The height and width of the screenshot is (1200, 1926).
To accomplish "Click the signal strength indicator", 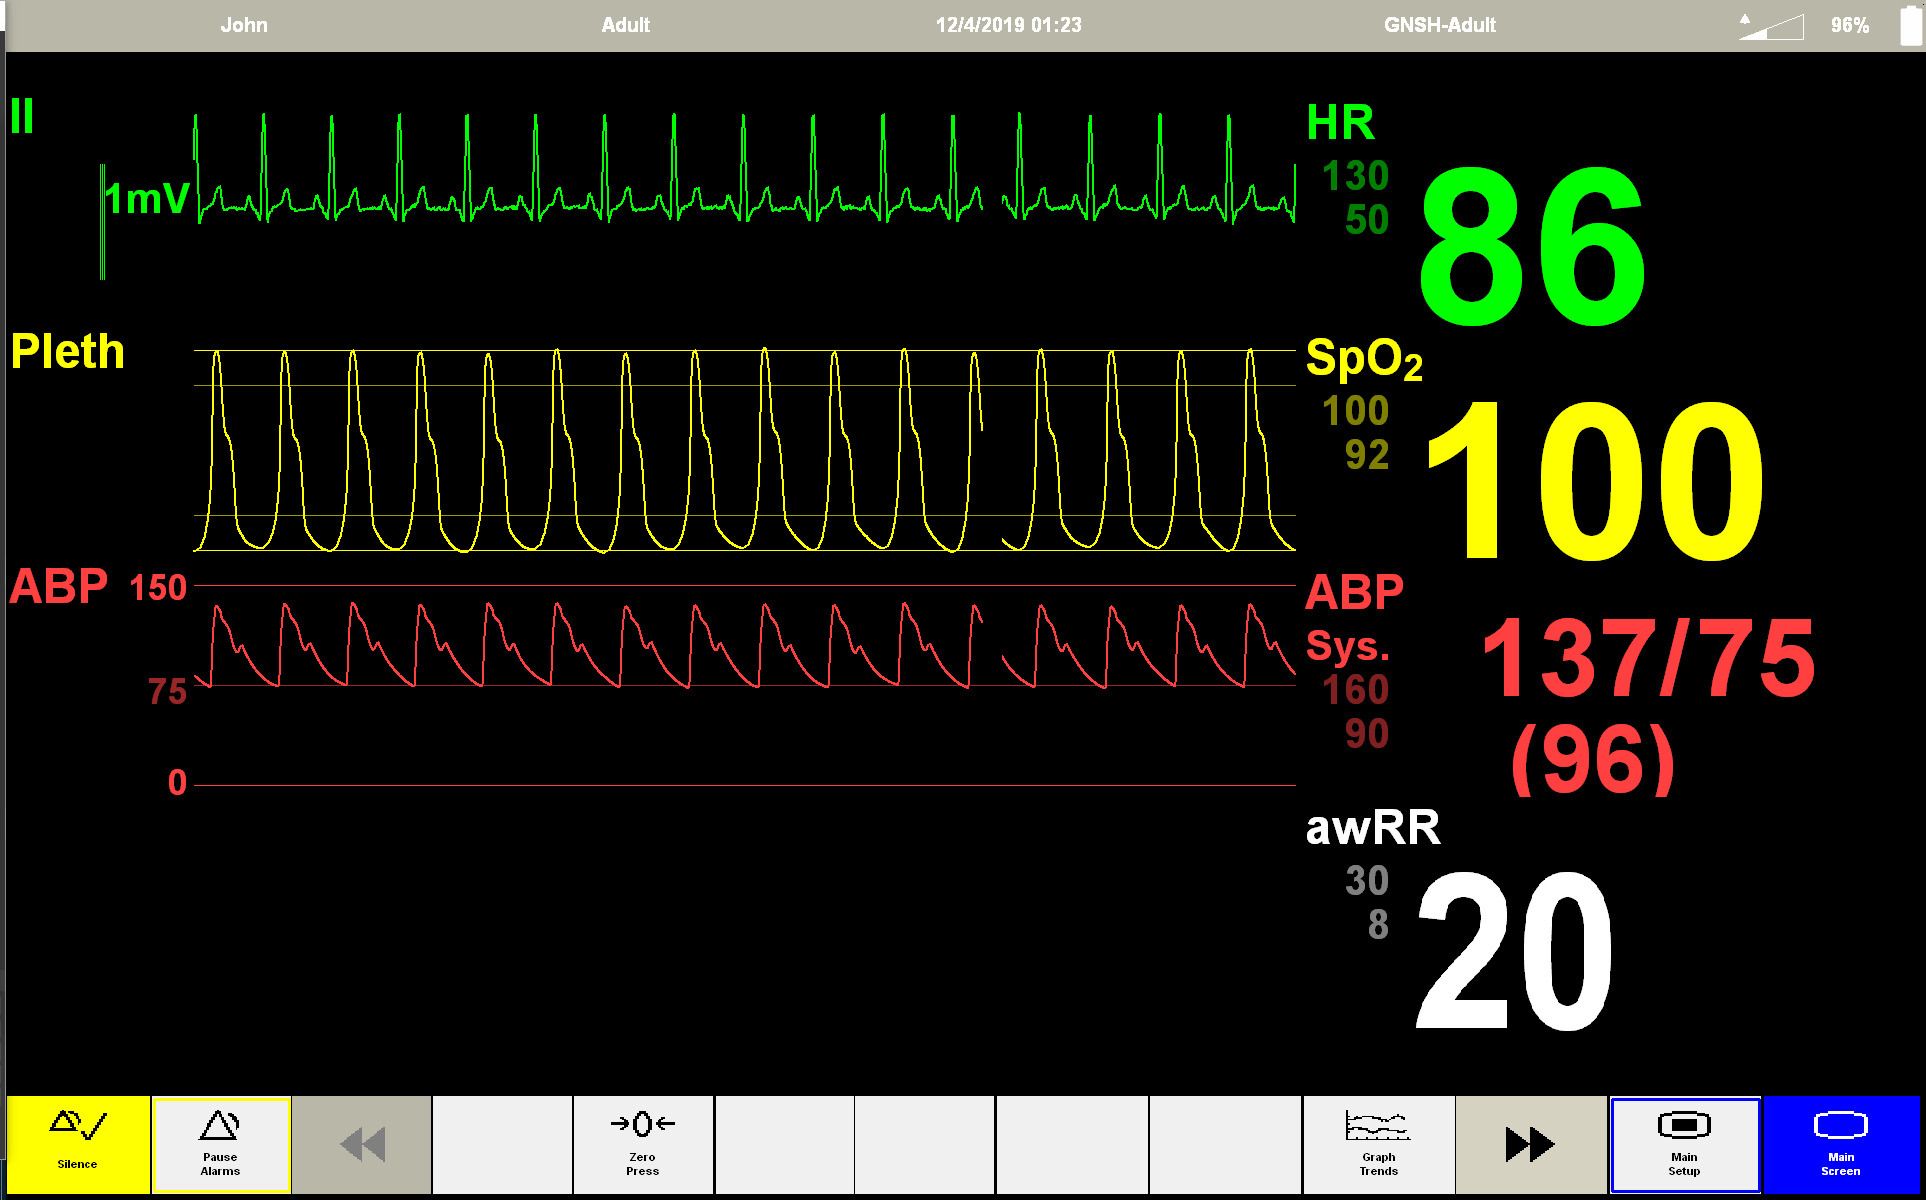I will (1771, 26).
